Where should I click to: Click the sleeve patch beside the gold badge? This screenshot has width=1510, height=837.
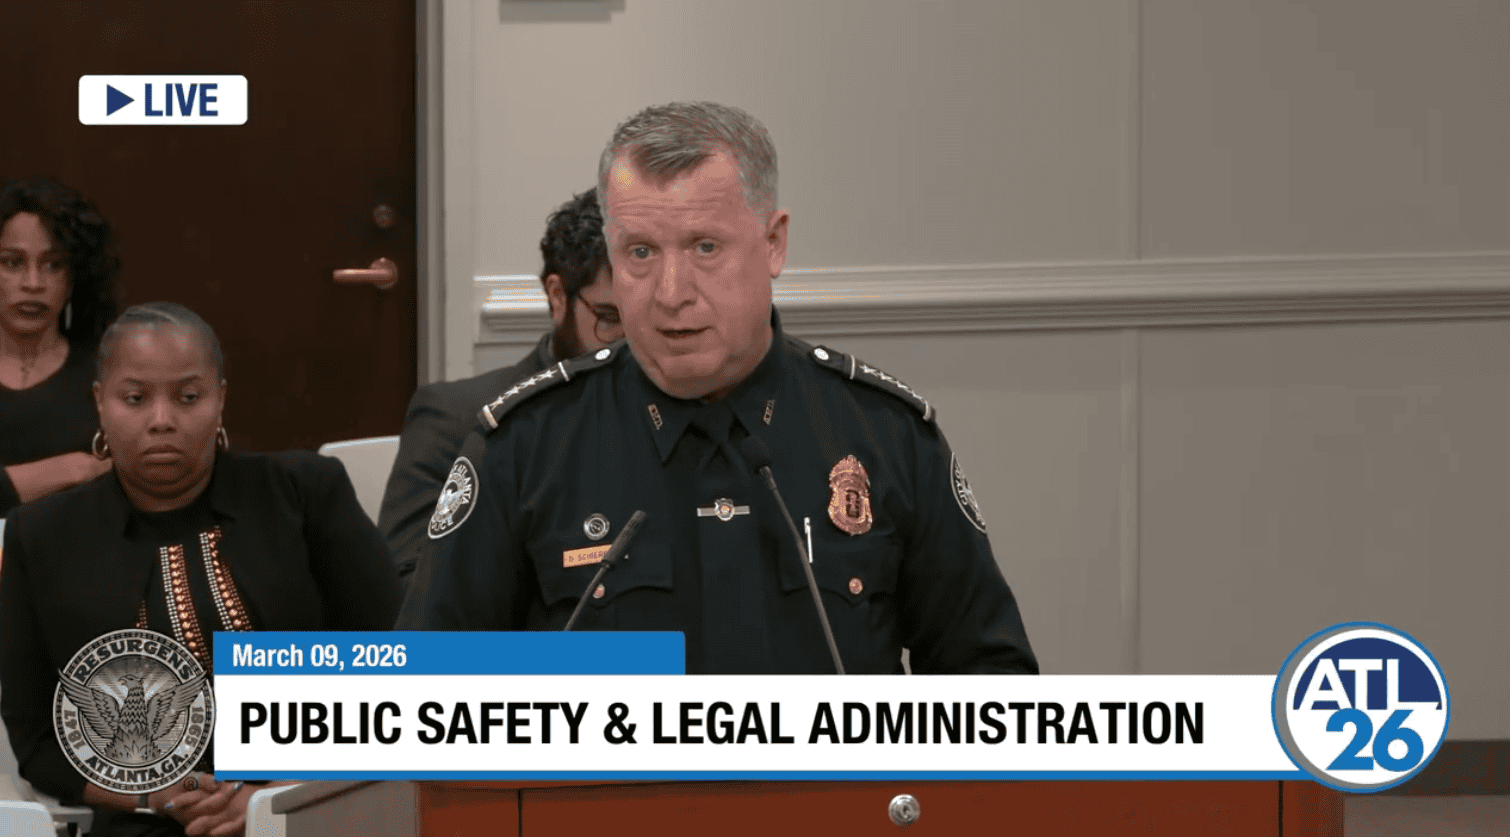pyautogui.click(x=967, y=492)
